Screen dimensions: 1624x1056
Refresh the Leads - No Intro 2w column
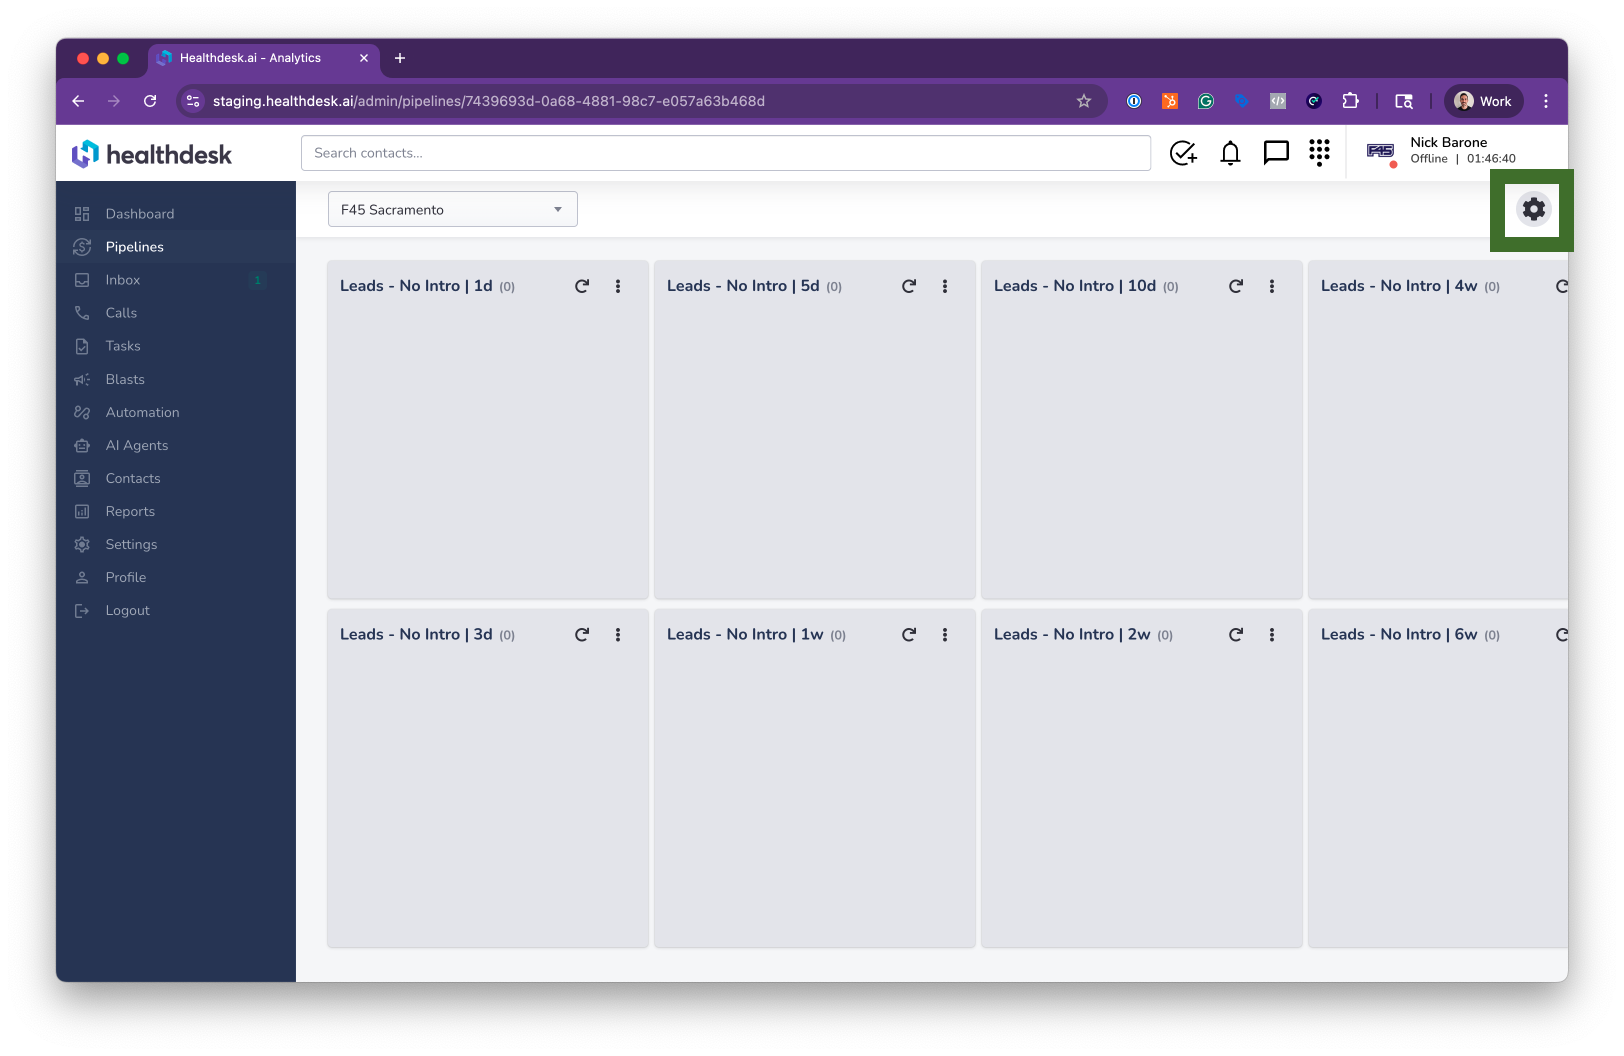pos(1235,633)
